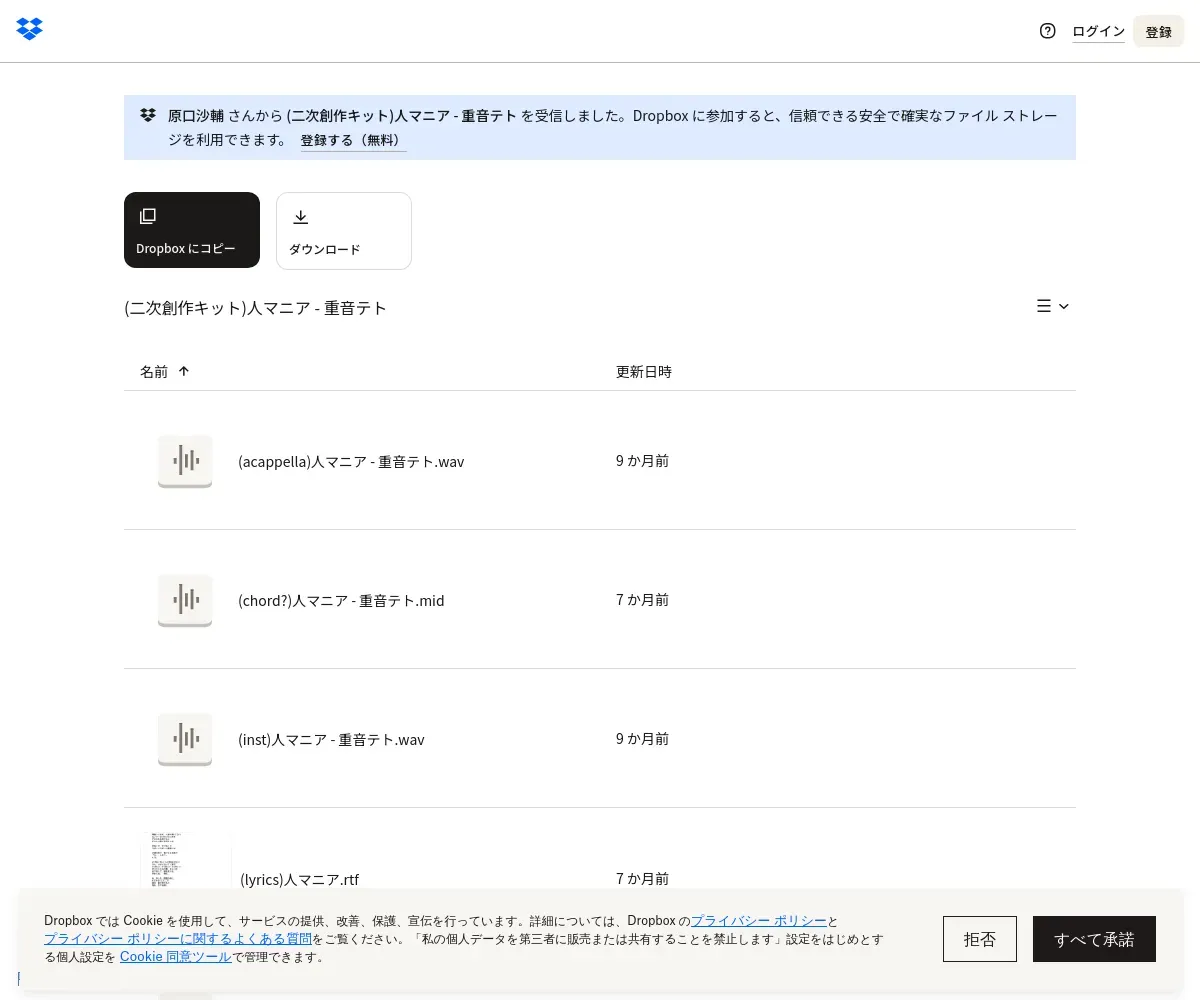Open (chord?)人マニア - 重音テト.mid file name
The height and width of the screenshot is (1000, 1200).
pos(341,600)
